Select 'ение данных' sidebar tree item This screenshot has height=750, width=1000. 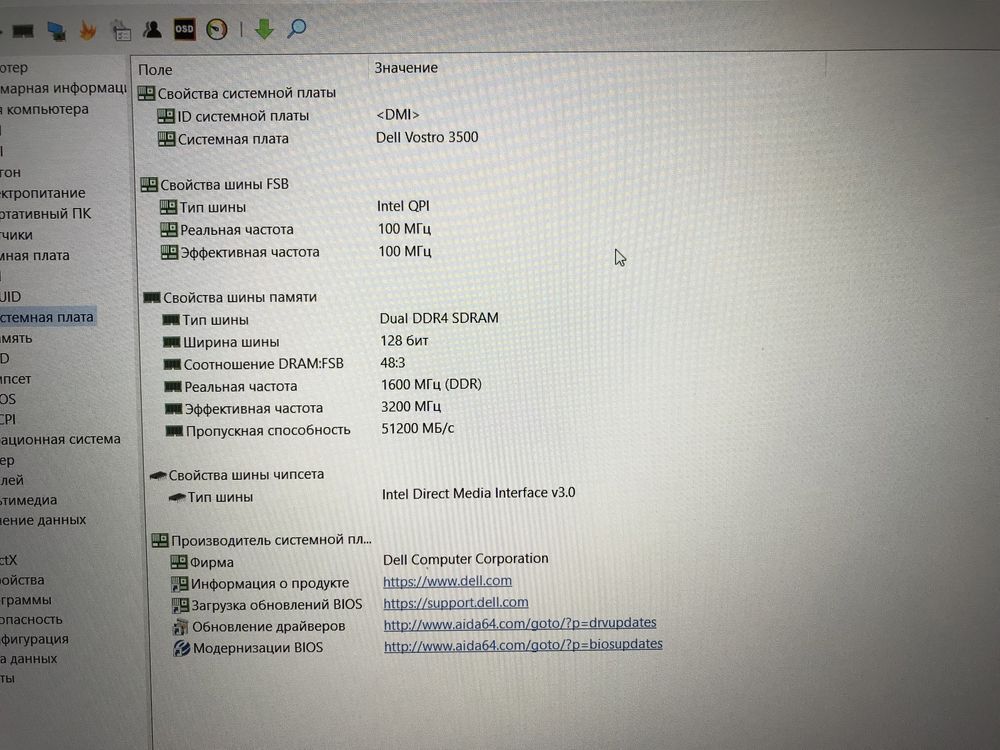point(43,520)
